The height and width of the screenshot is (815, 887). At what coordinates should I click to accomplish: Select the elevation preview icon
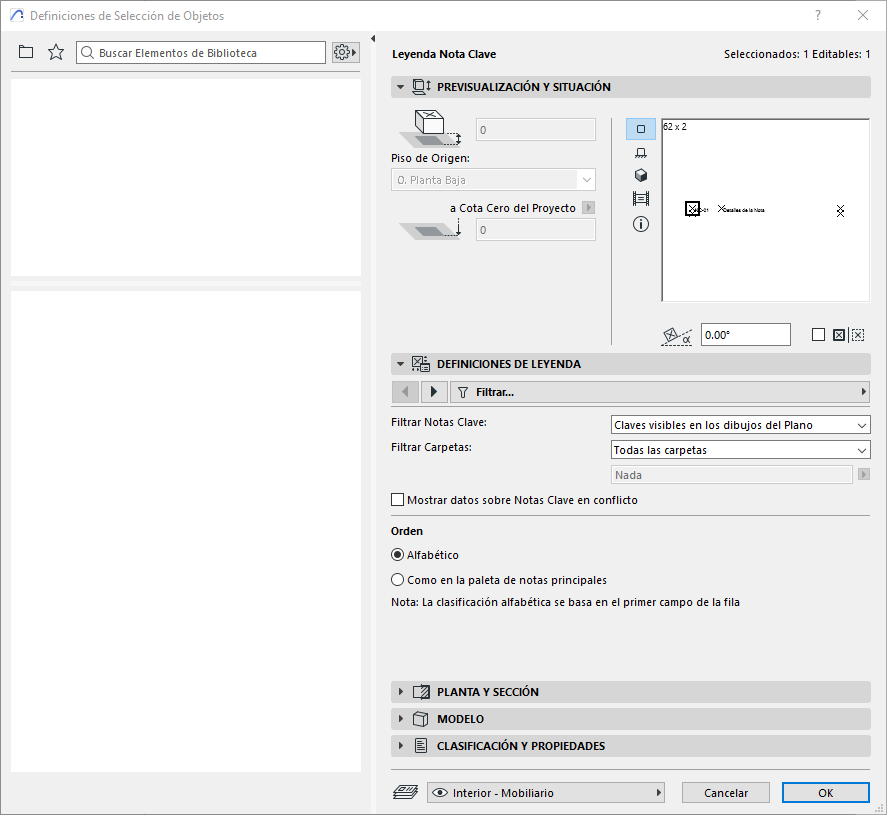pos(641,152)
